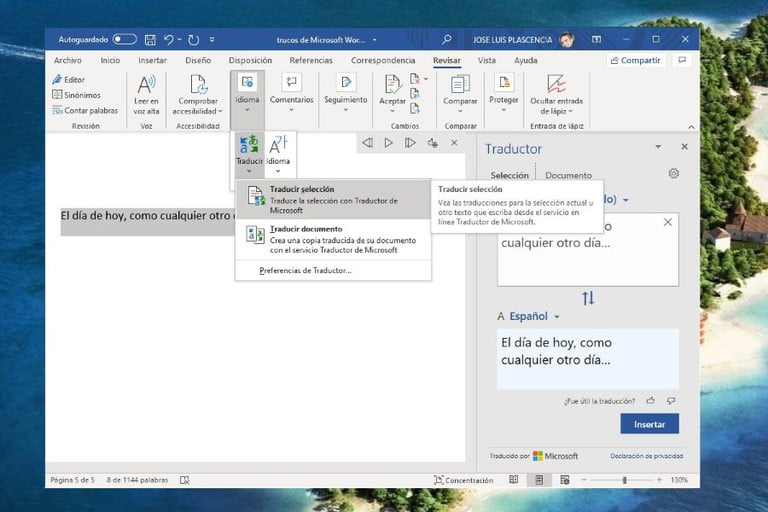Open the Declaración de privacidad link
This screenshot has width=768, height=512.
tap(646, 456)
